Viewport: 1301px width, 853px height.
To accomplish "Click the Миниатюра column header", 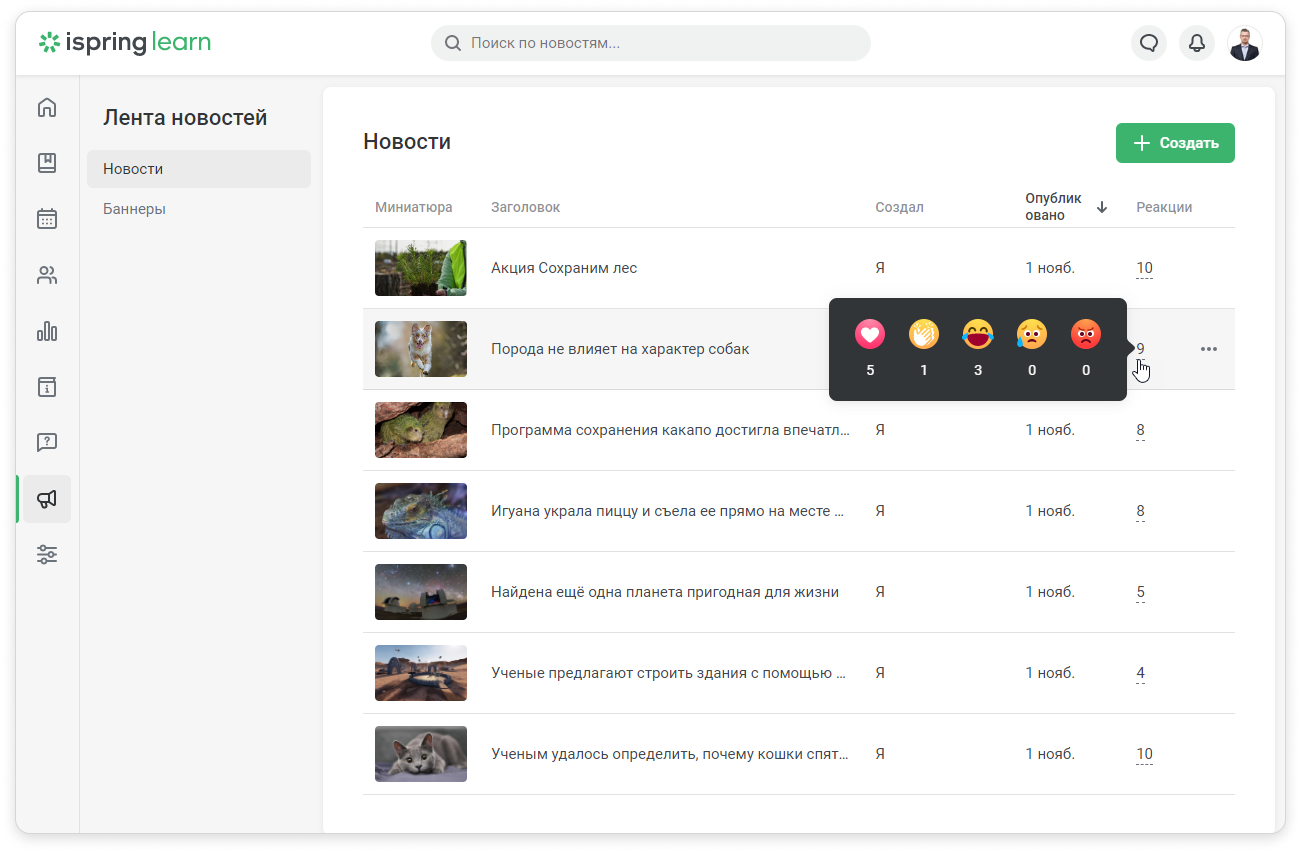I will [x=414, y=207].
